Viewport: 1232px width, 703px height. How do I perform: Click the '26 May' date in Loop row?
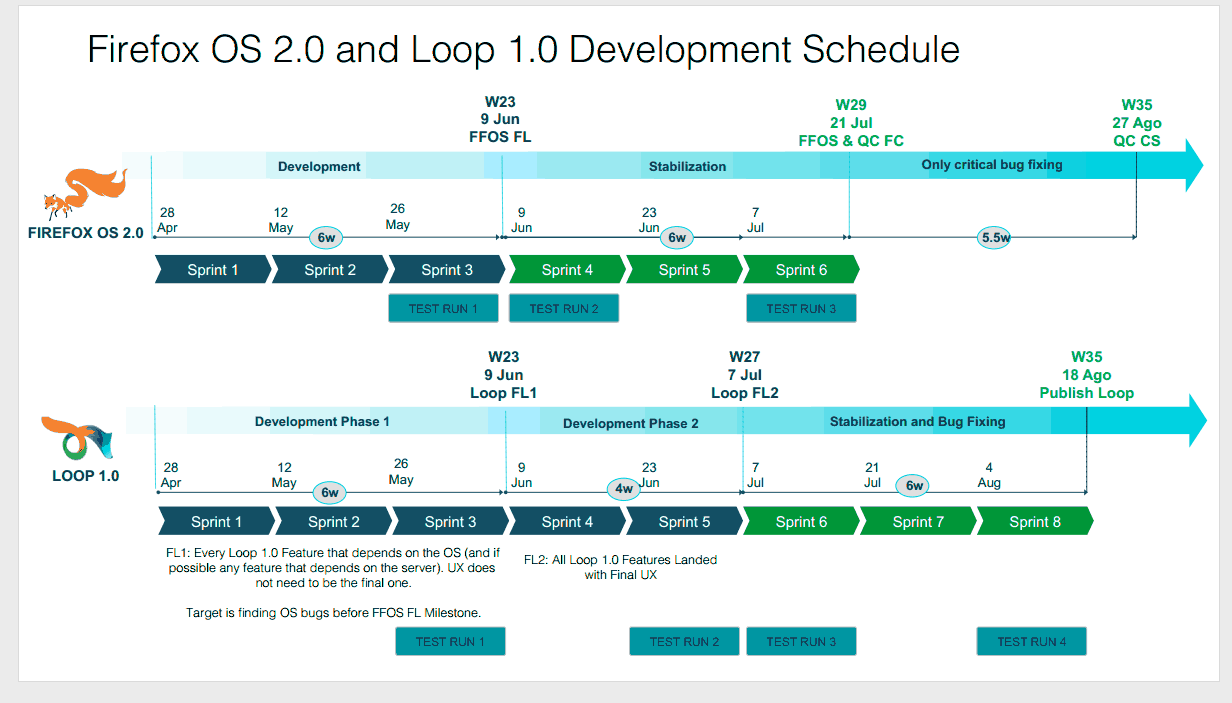pos(401,471)
